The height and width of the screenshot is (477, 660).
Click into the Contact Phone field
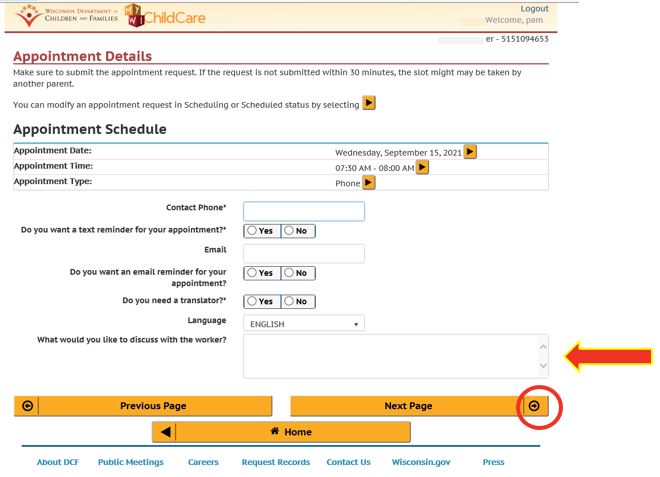click(304, 211)
